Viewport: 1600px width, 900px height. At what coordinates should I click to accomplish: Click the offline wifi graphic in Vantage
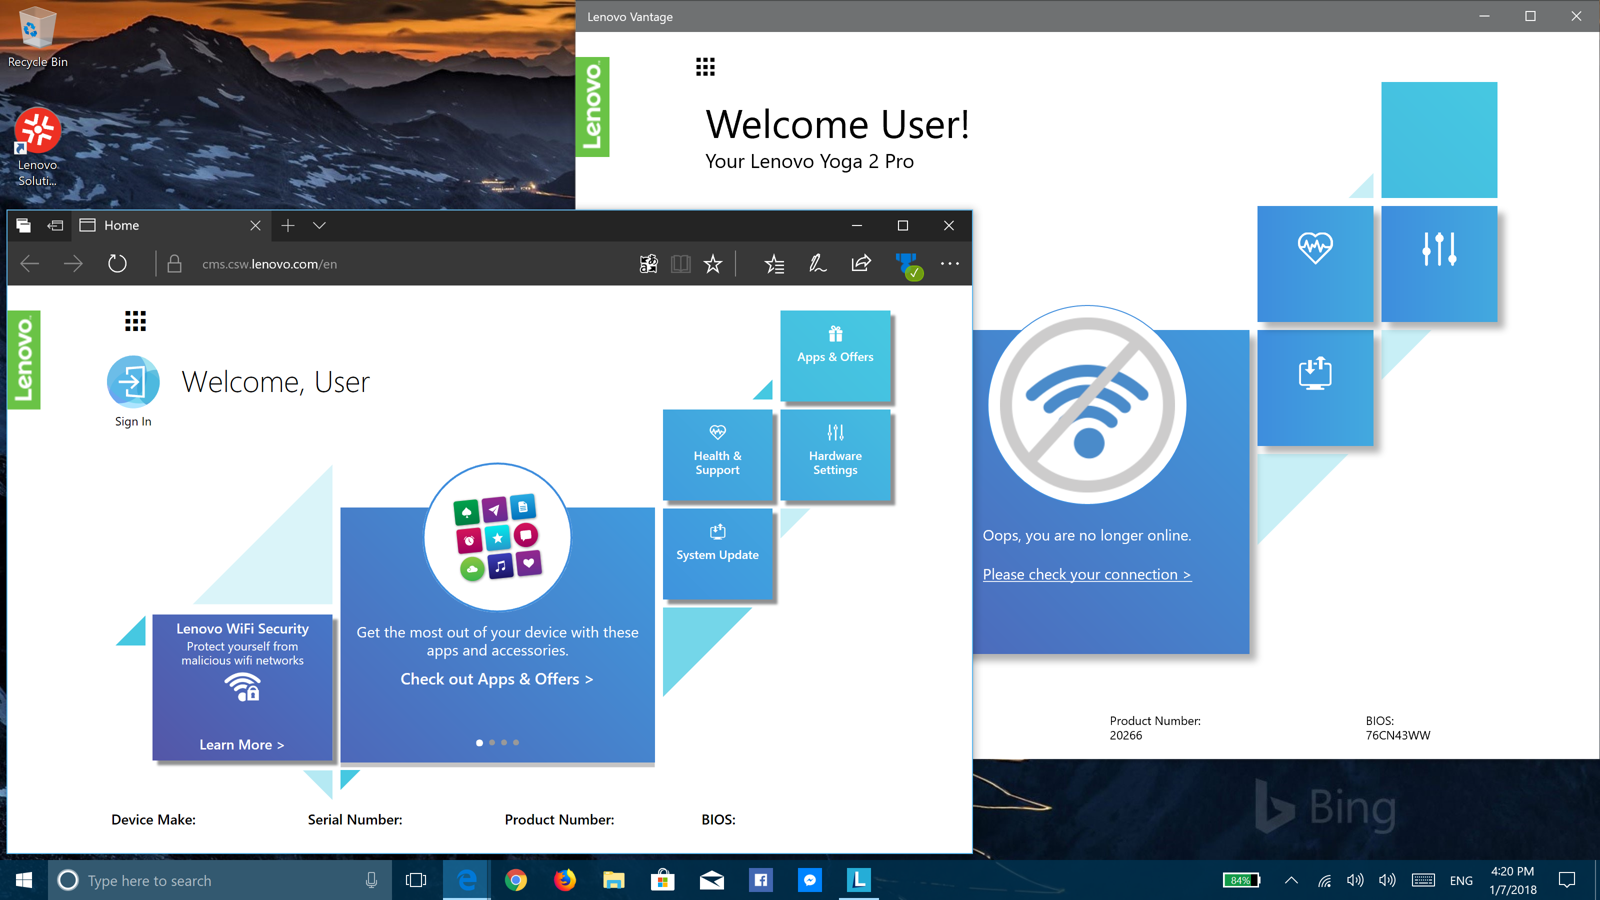1088,405
